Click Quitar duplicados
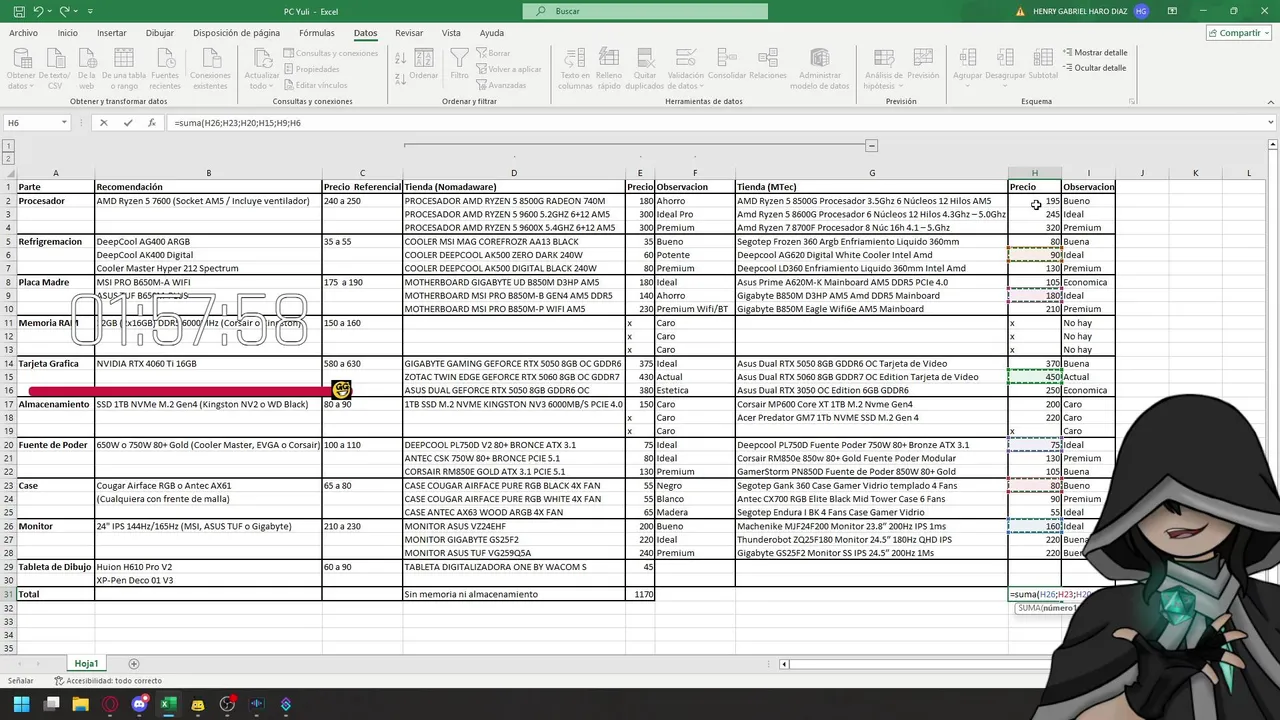This screenshot has height=720, width=1280. (645, 68)
